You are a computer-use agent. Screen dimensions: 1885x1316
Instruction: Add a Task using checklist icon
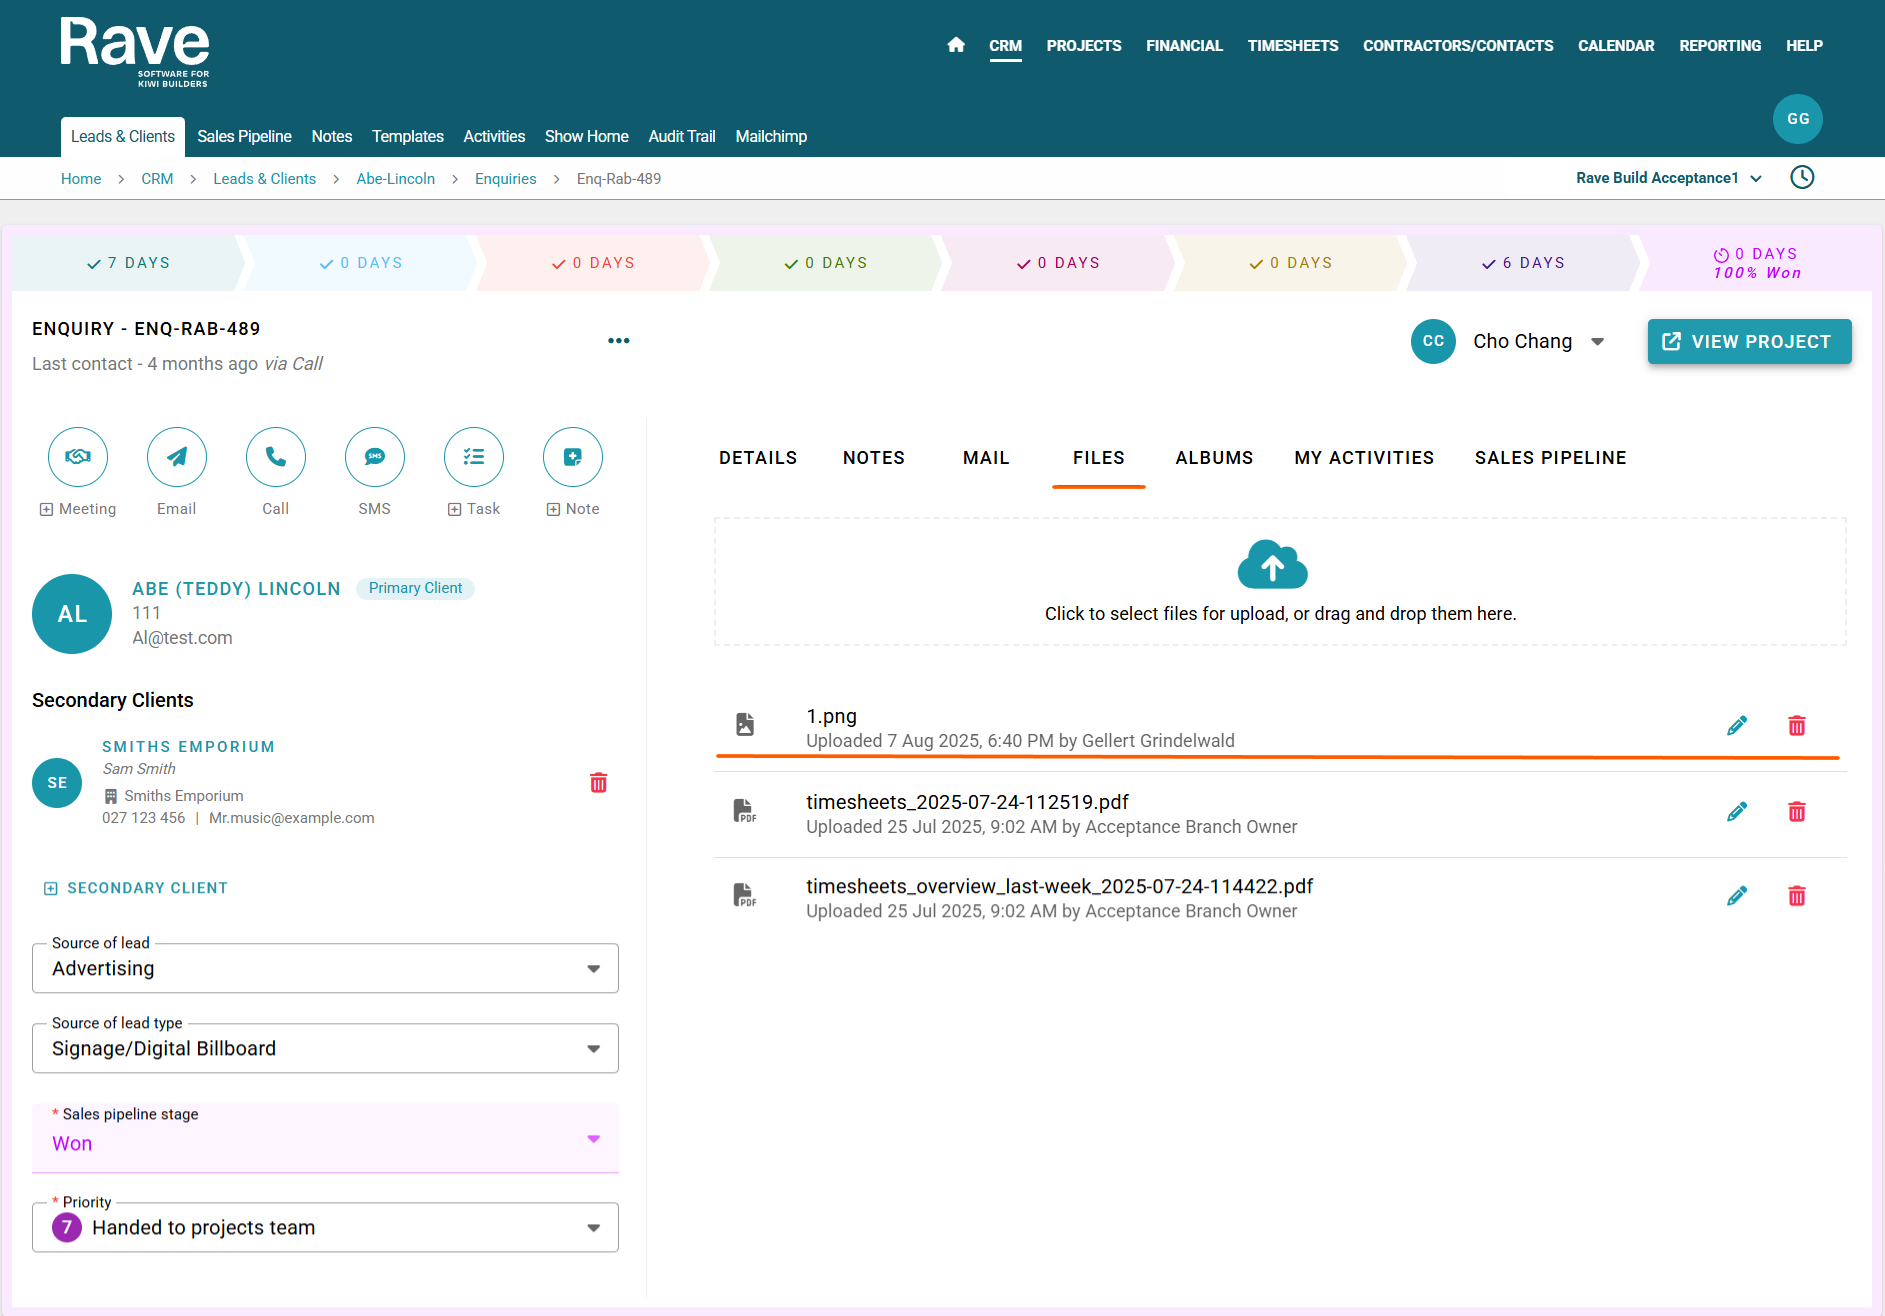[x=474, y=457]
